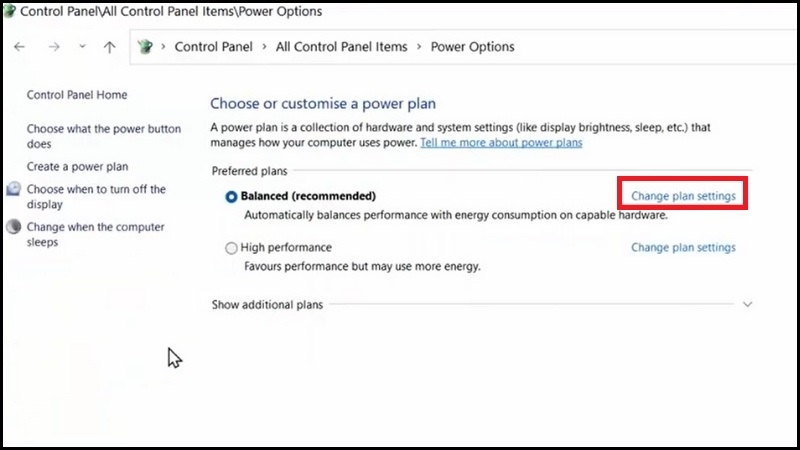Click the display turn-off icon in sidebar
The height and width of the screenshot is (450, 800).
(x=14, y=189)
